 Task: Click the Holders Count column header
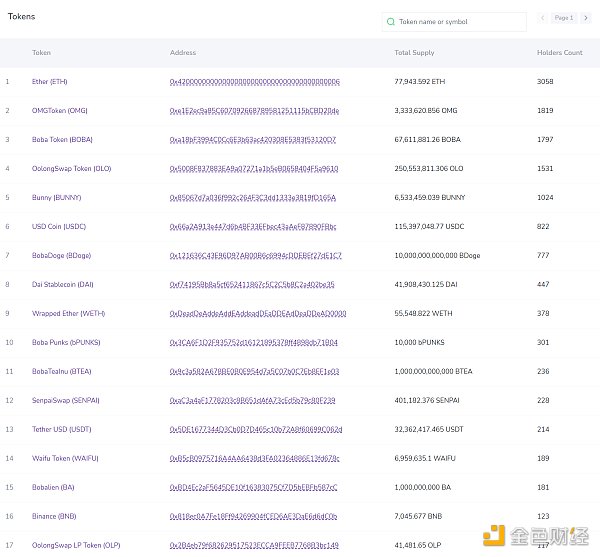(560, 53)
